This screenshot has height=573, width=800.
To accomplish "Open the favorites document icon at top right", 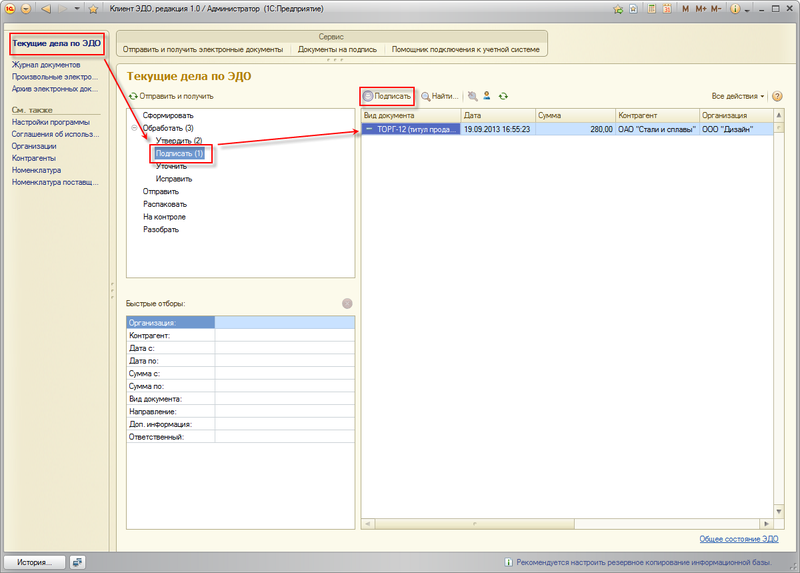I will click(633, 9).
